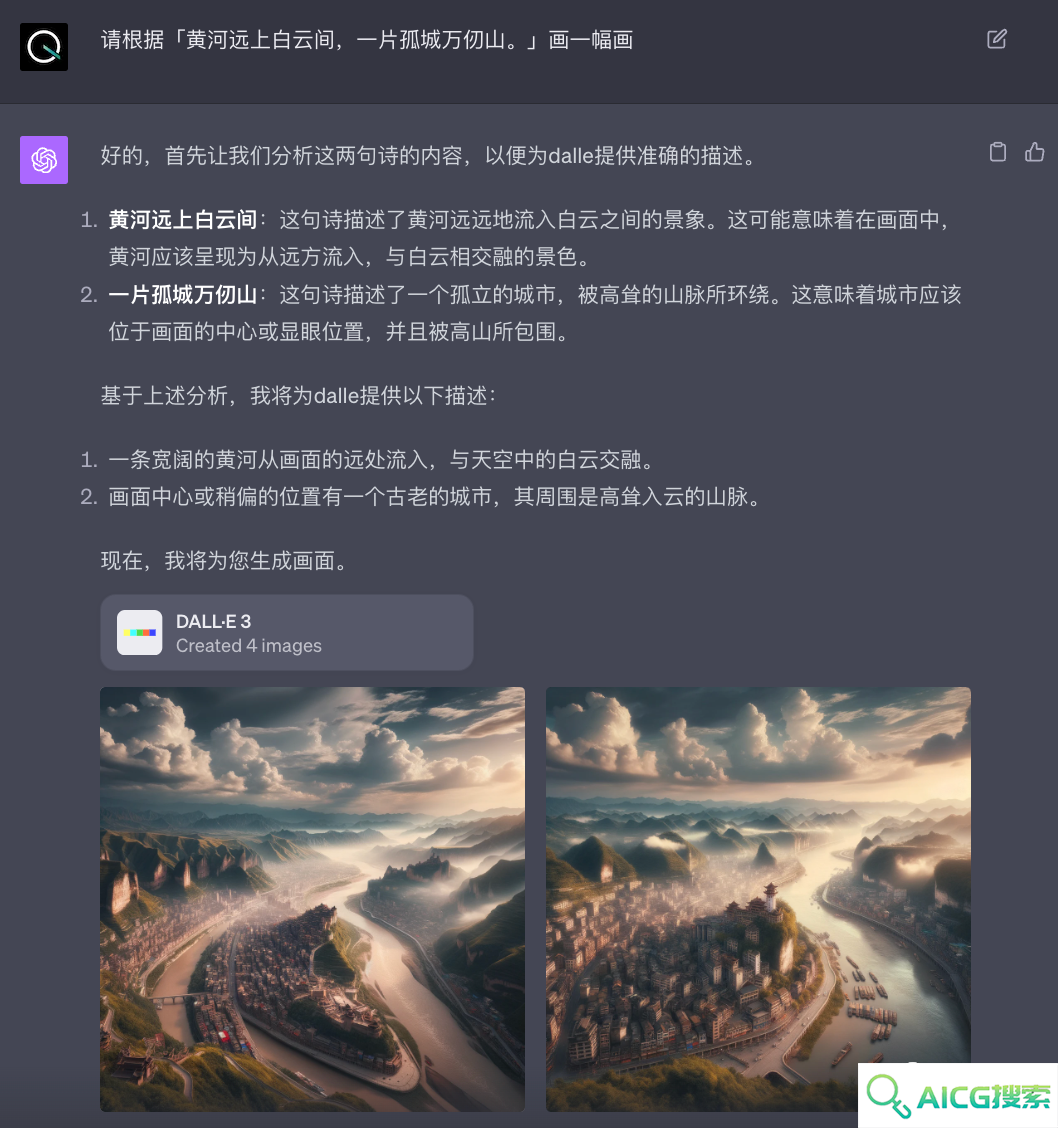Screen dimensions: 1058x1128
Task: Click the green magnifier in the AICG watermark
Action: tap(888, 1096)
